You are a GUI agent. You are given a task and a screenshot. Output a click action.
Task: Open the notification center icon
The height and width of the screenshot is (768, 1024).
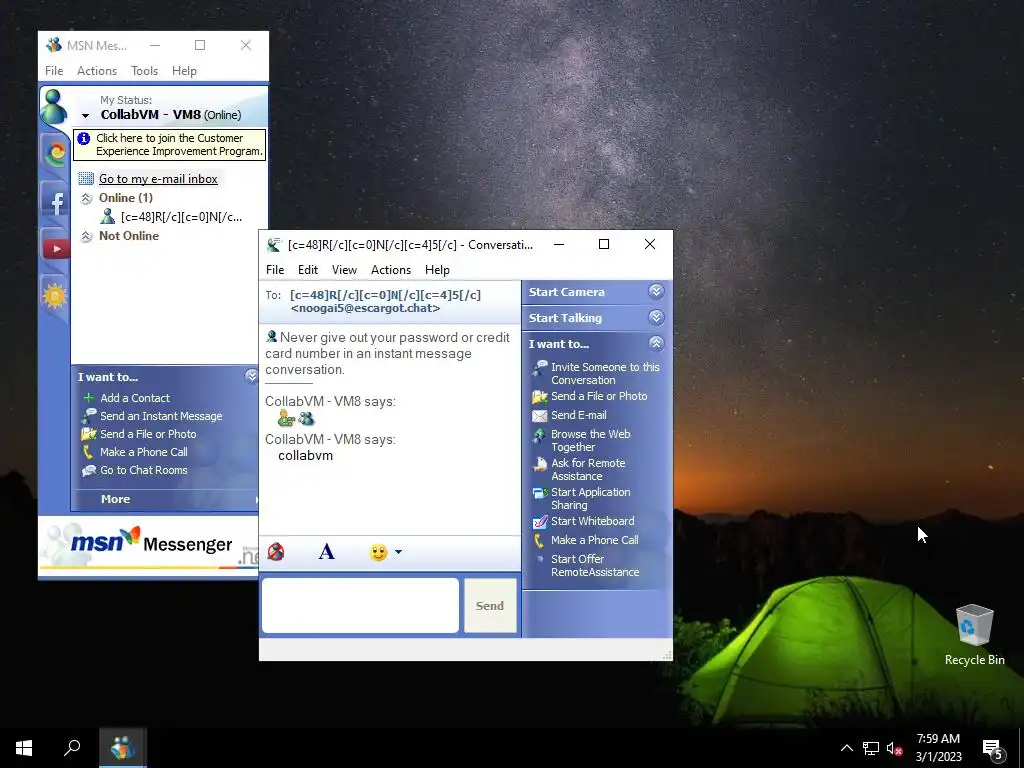coord(993,748)
